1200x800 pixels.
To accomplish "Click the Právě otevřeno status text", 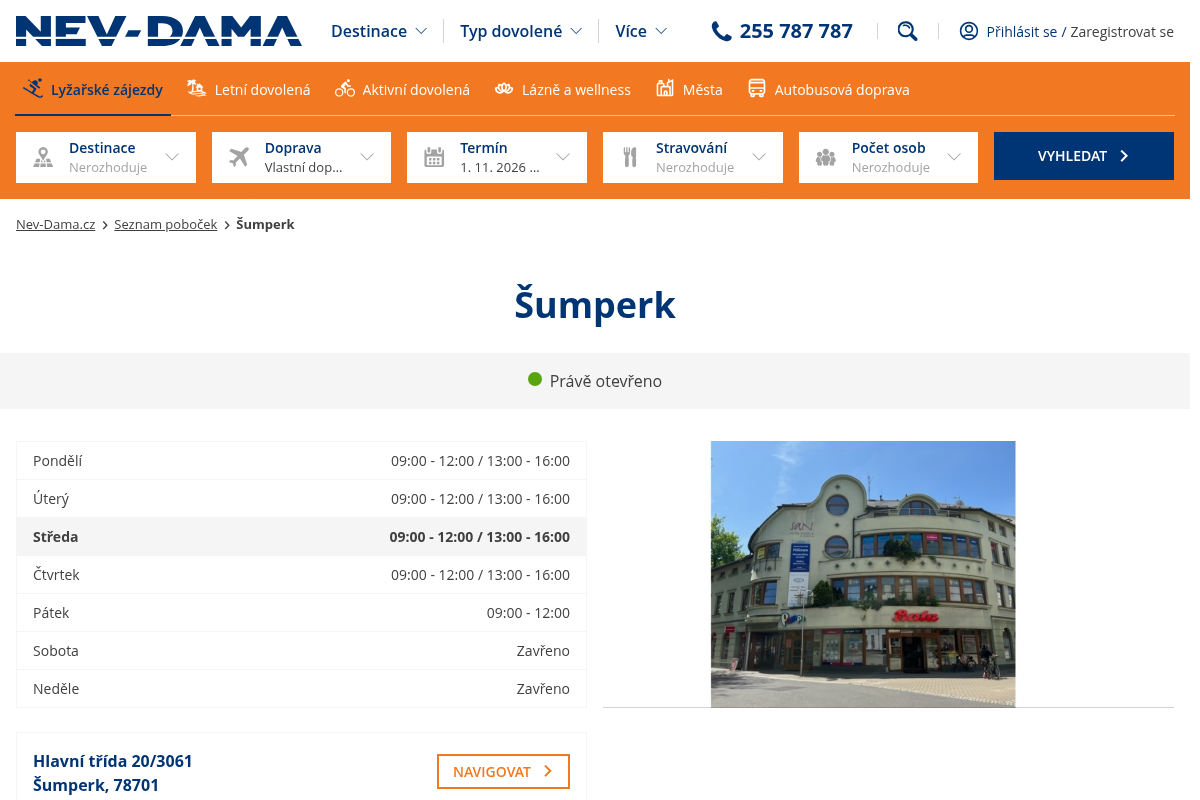I will pos(606,381).
